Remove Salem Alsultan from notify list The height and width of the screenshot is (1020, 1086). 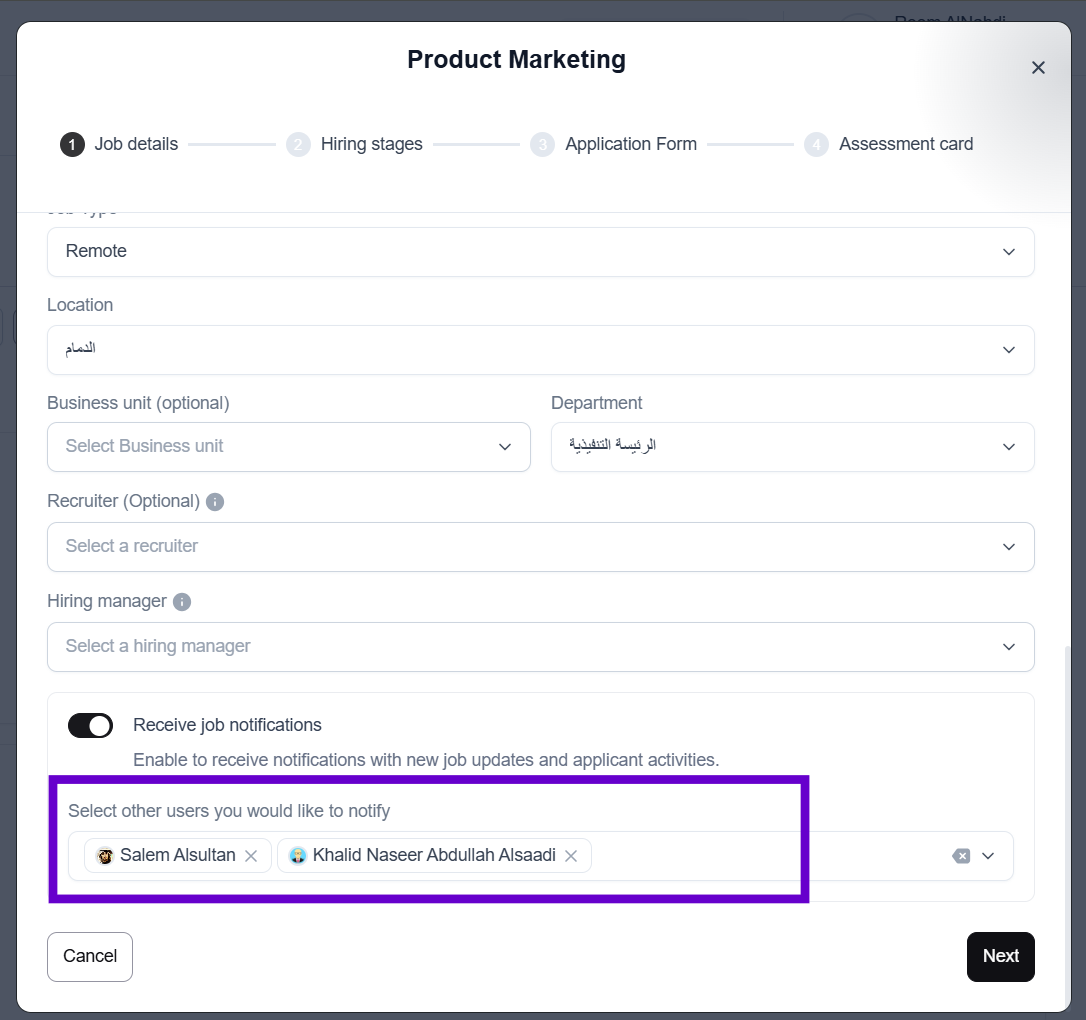[251, 856]
